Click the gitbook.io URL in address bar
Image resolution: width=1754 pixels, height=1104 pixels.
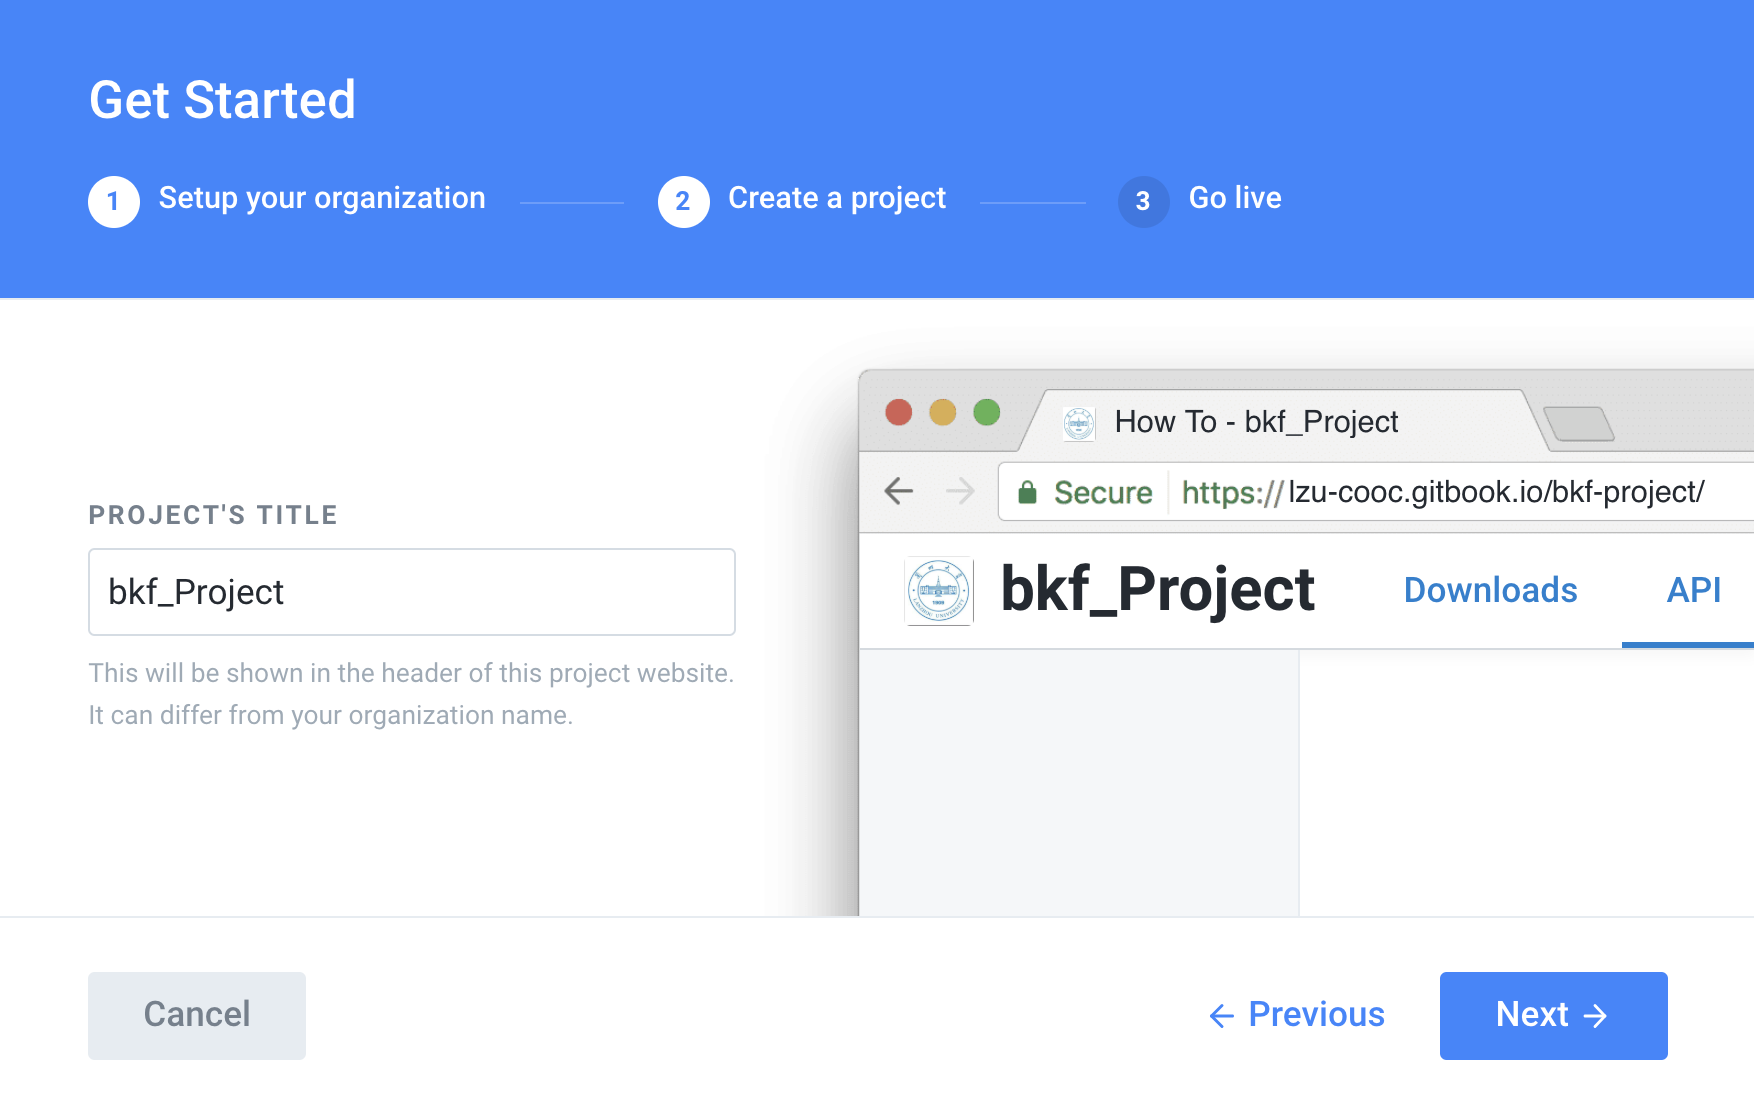1442,492
